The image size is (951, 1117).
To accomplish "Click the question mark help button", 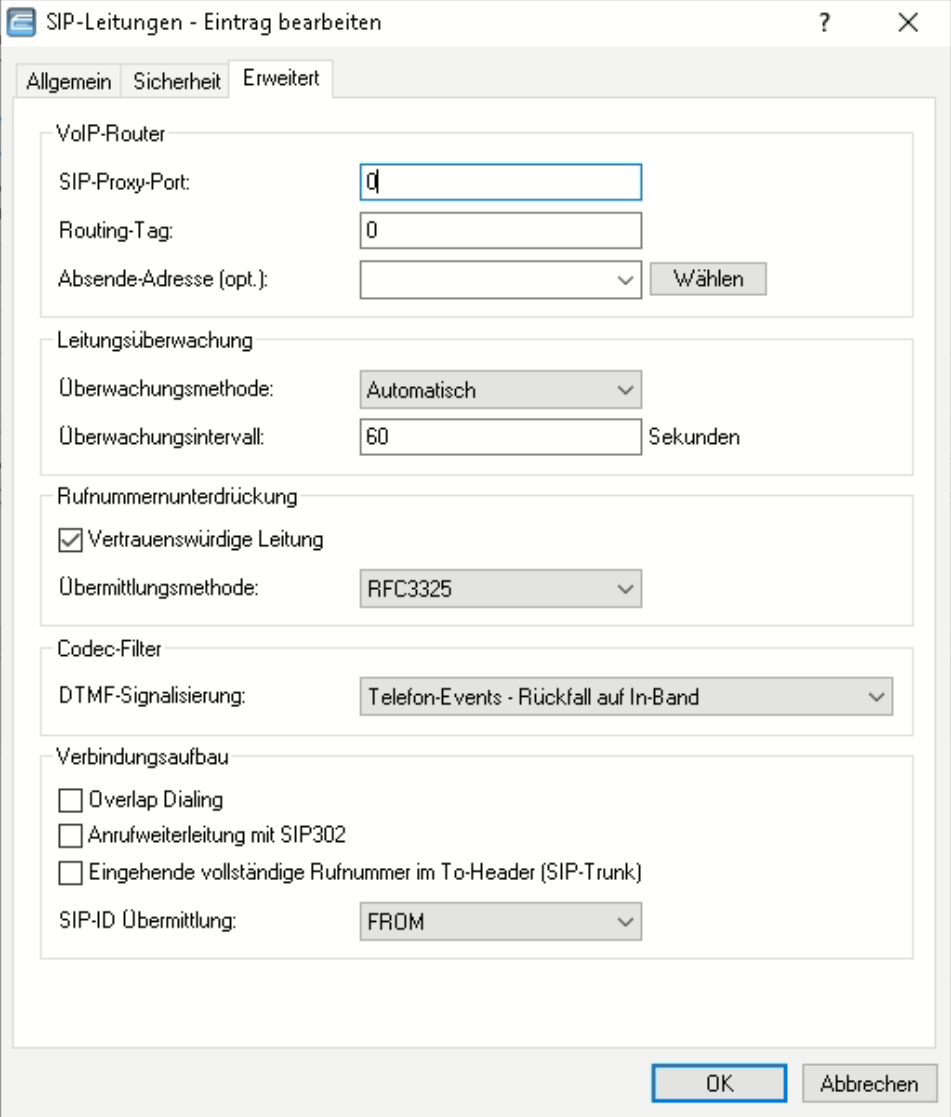I will pos(826,23).
